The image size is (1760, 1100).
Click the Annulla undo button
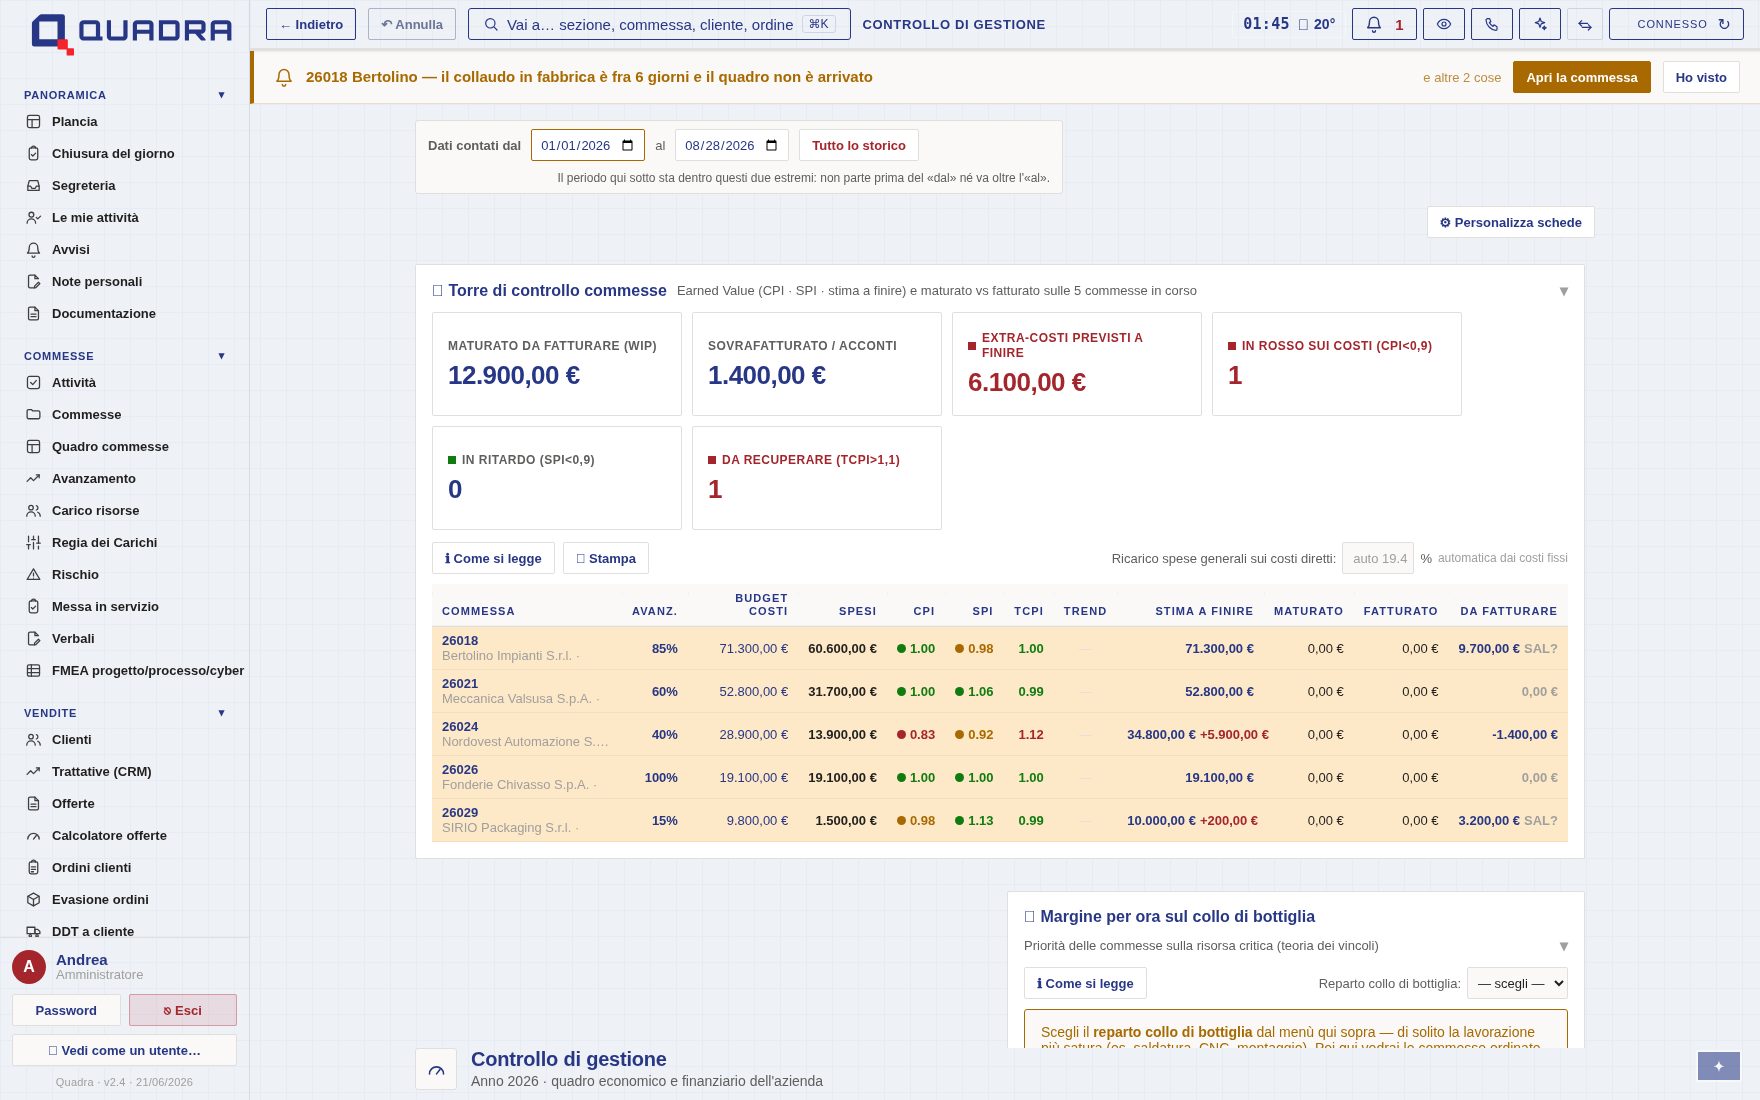click(412, 24)
